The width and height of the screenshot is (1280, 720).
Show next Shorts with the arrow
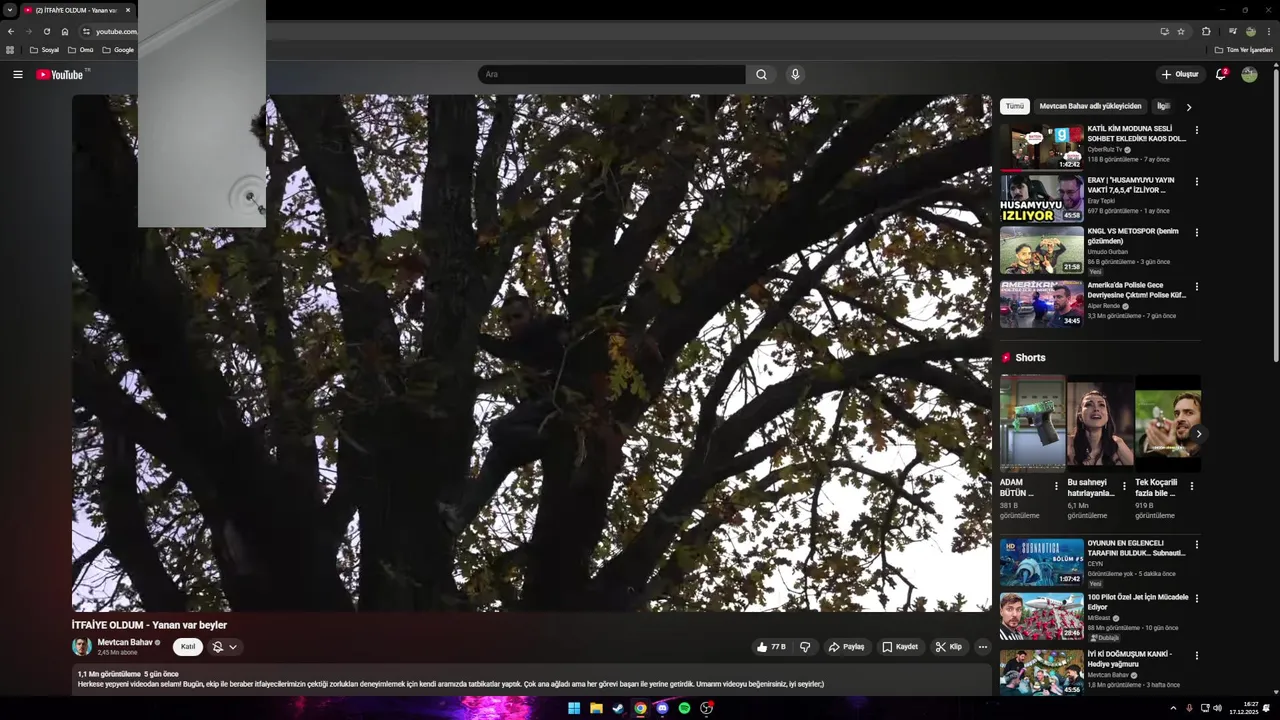tap(1198, 433)
